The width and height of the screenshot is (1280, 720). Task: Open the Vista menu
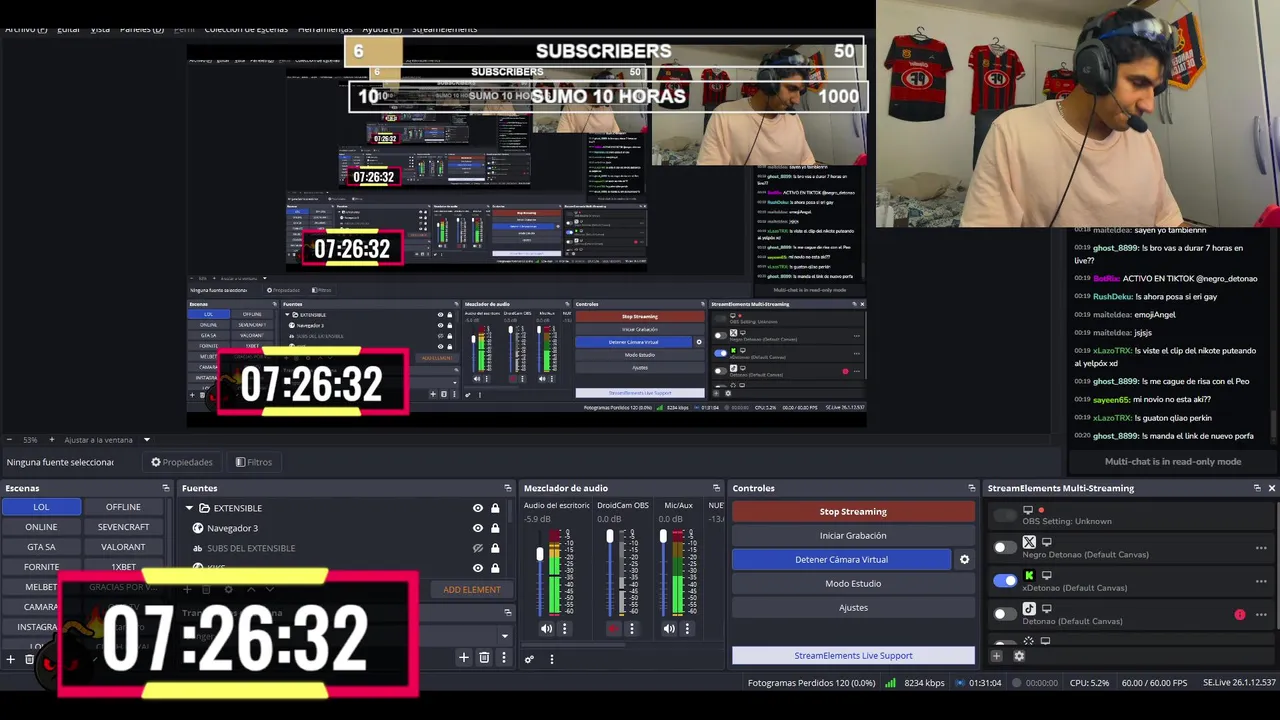[x=100, y=29]
